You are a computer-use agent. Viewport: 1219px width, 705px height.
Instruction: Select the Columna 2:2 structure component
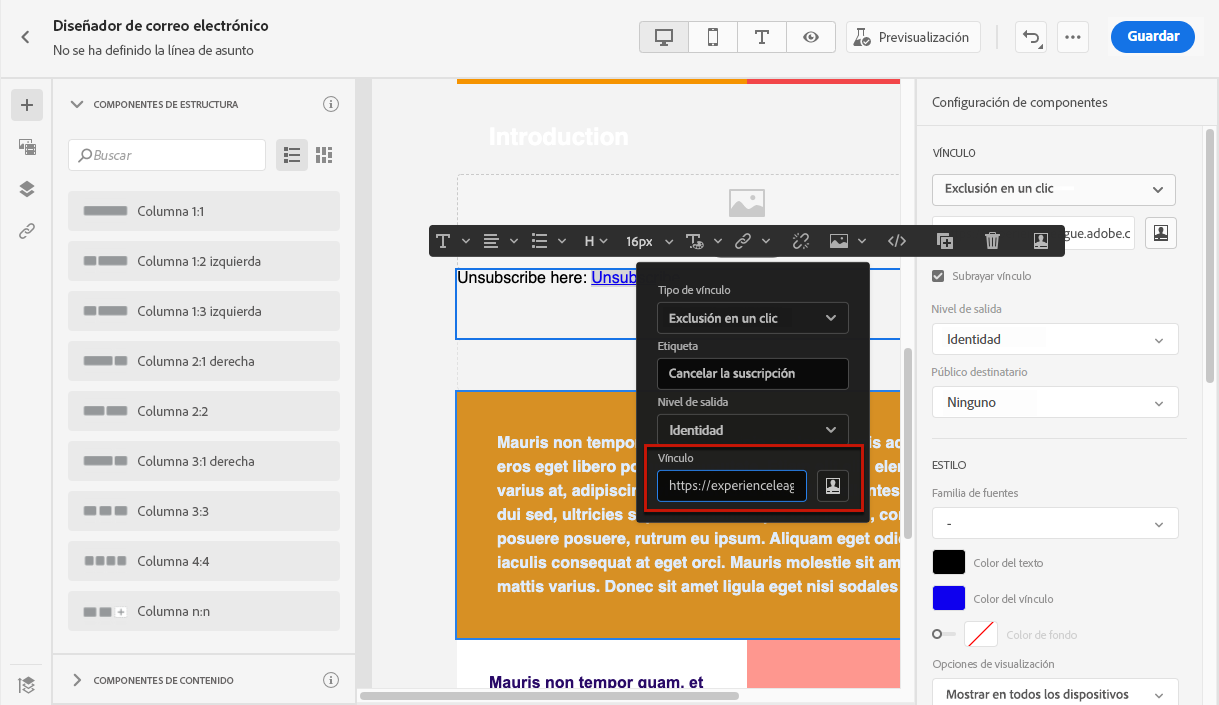point(203,411)
